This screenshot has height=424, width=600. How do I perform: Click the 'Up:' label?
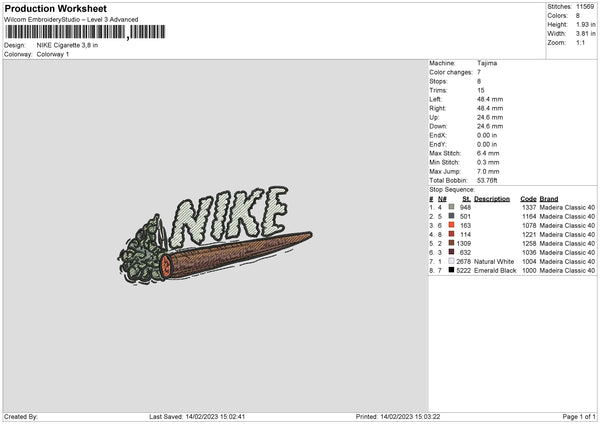[434, 117]
